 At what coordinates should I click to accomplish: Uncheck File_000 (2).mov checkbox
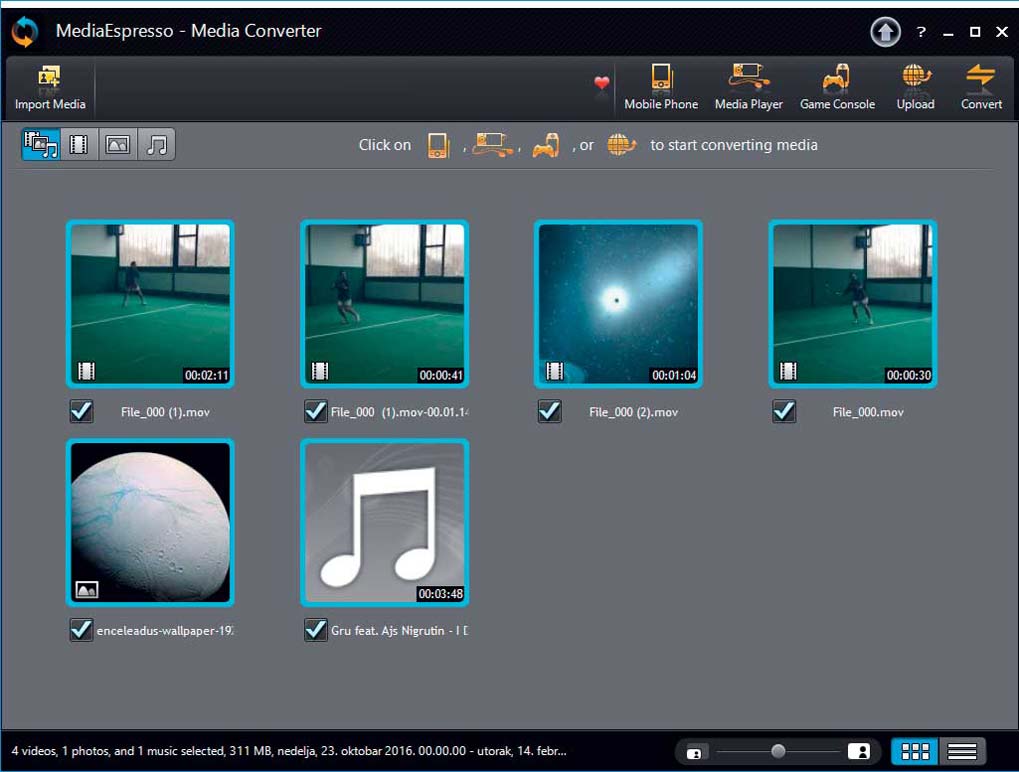click(550, 411)
